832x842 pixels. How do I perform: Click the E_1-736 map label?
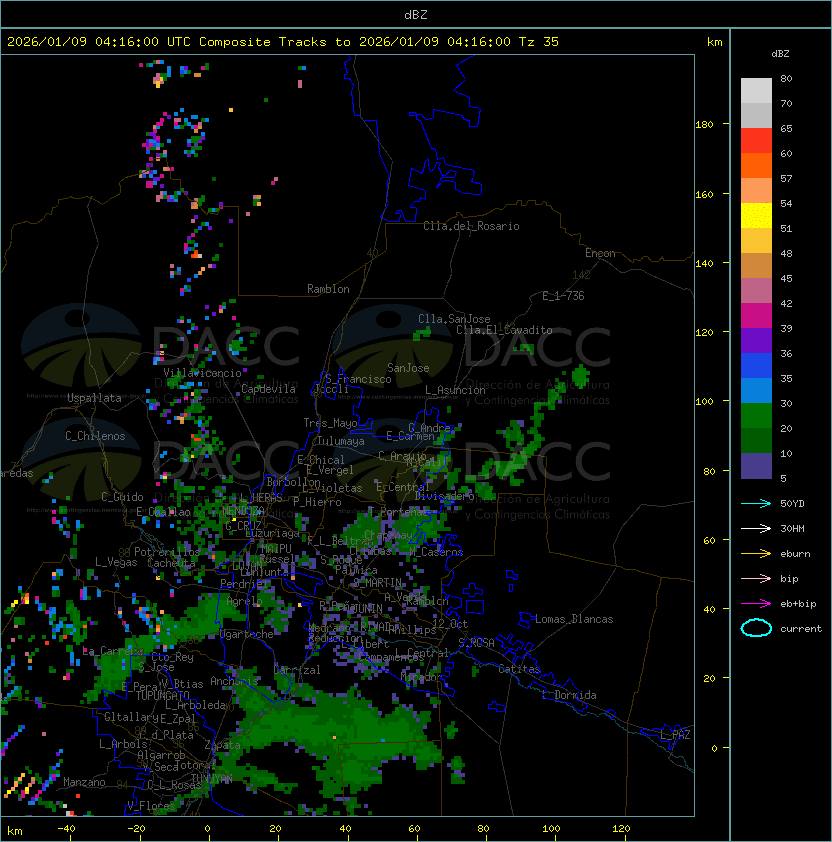(563, 296)
